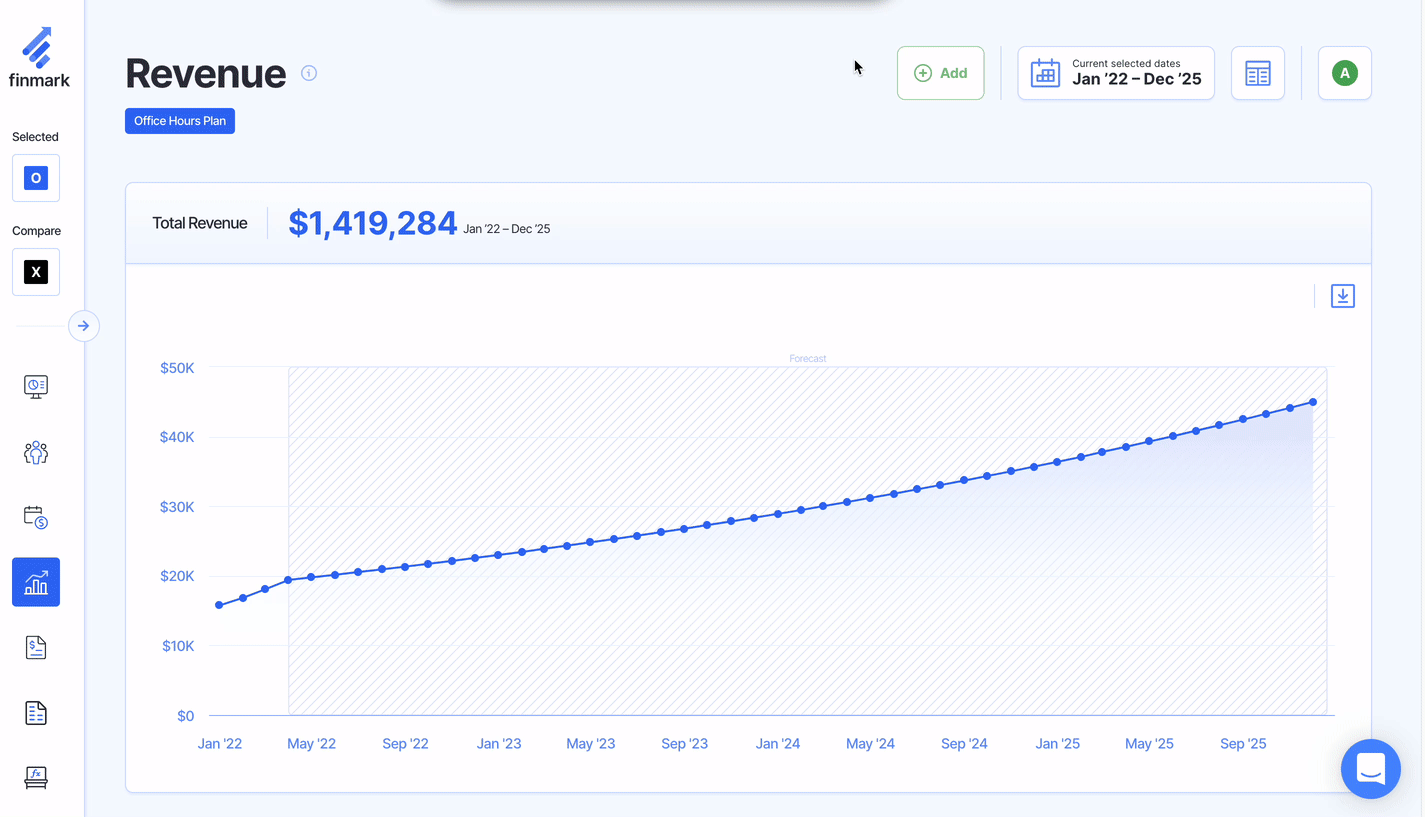Click the Office Hours Plan tag
Viewport: 1425px width, 817px height.
tap(180, 121)
